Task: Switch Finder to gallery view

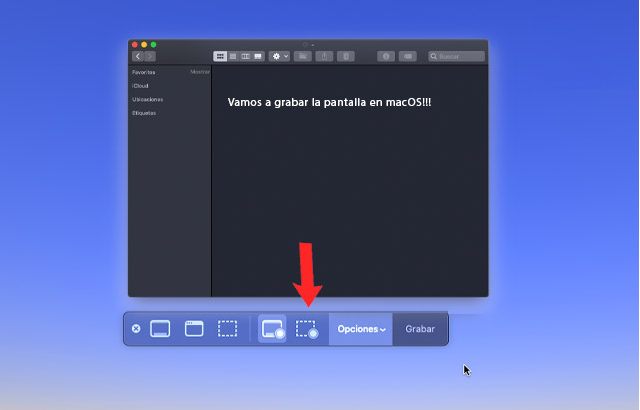Action: 258,57
